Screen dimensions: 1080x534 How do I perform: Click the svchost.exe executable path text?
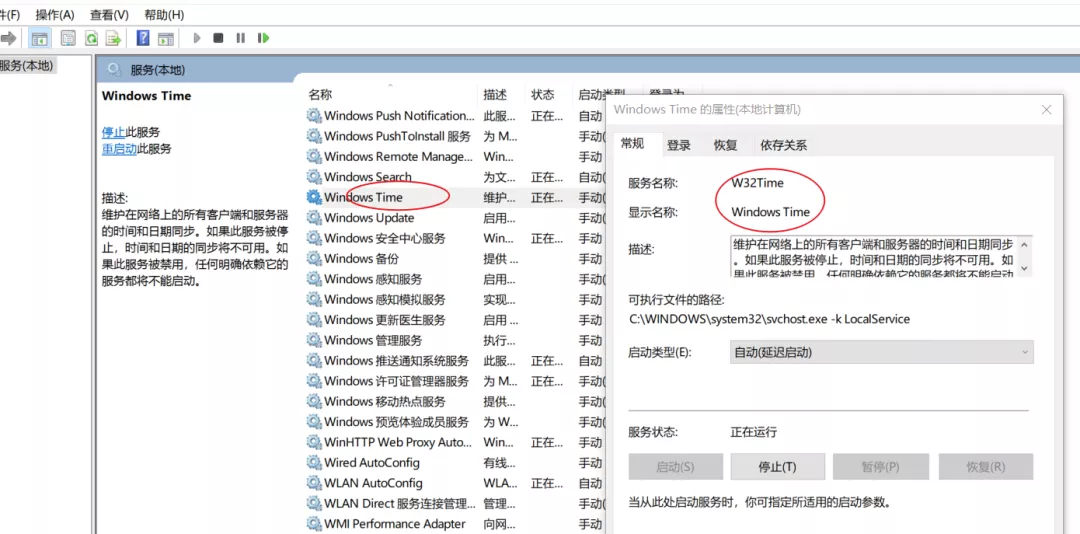769,319
